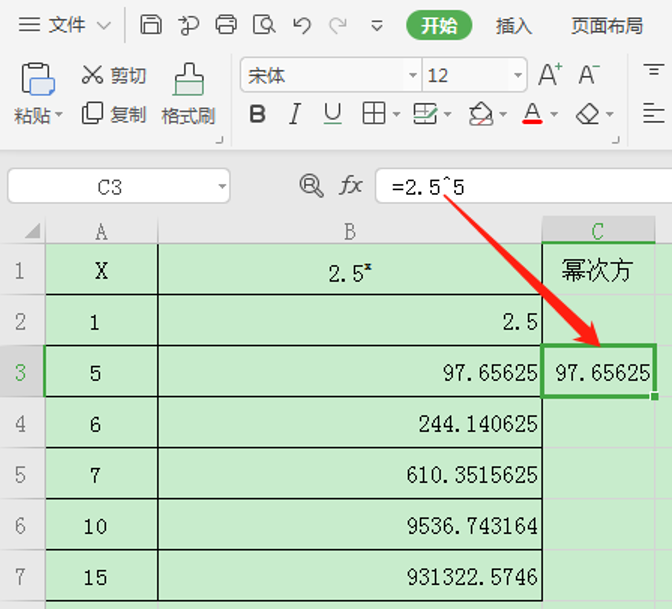Click the draw border table icon
This screenshot has height=609, width=672.
425,114
